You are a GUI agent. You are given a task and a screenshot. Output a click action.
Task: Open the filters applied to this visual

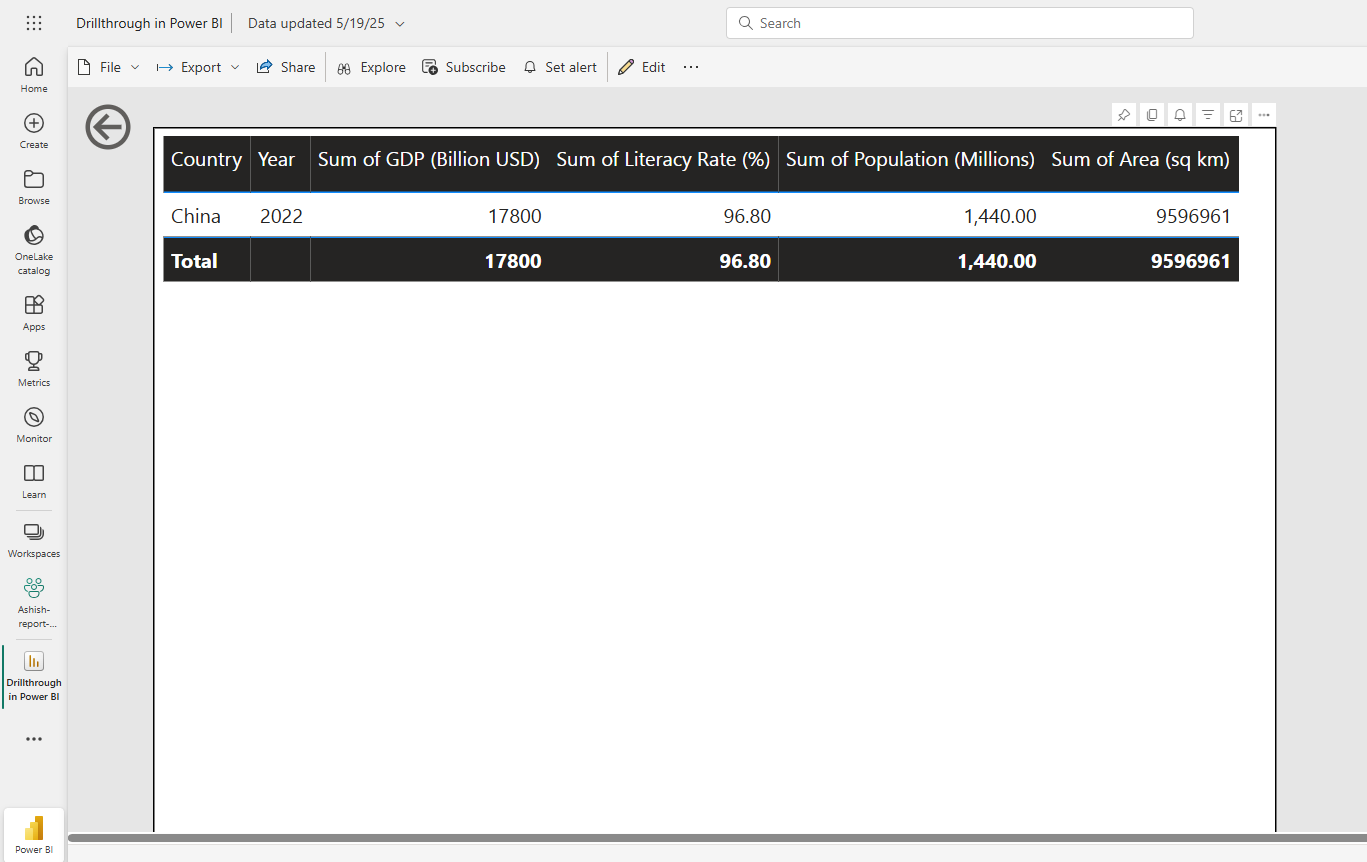pos(1207,114)
